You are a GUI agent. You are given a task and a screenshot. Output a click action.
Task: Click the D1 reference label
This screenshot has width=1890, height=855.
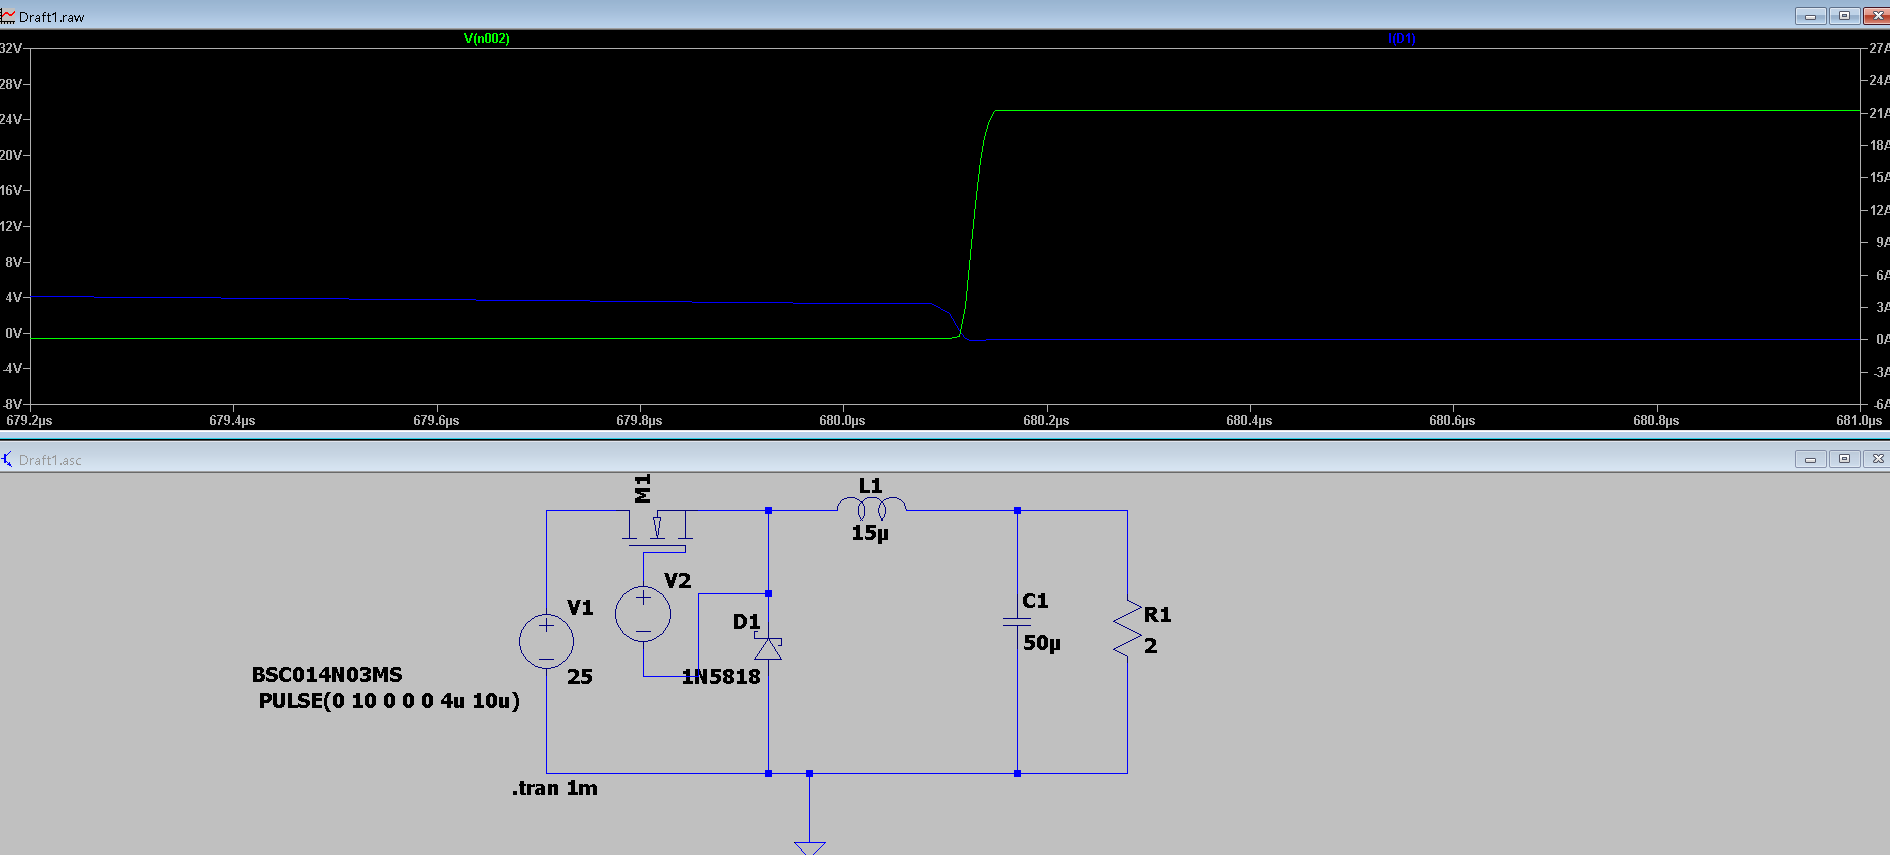(x=747, y=622)
